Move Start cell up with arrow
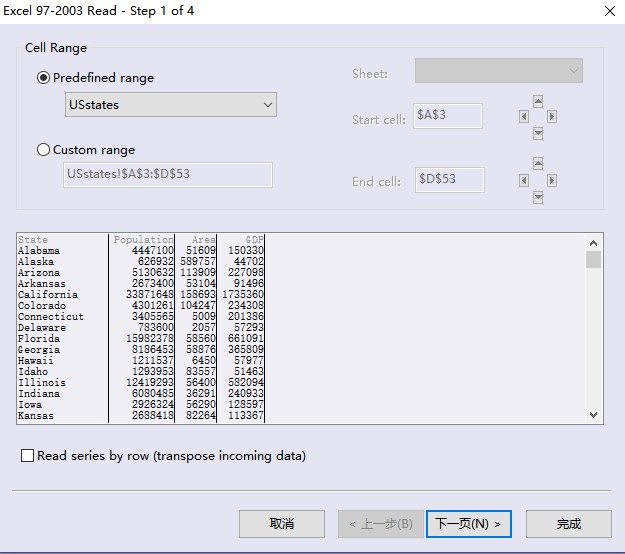Viewport: 625px width, 554px height. [x=538, y=101]
